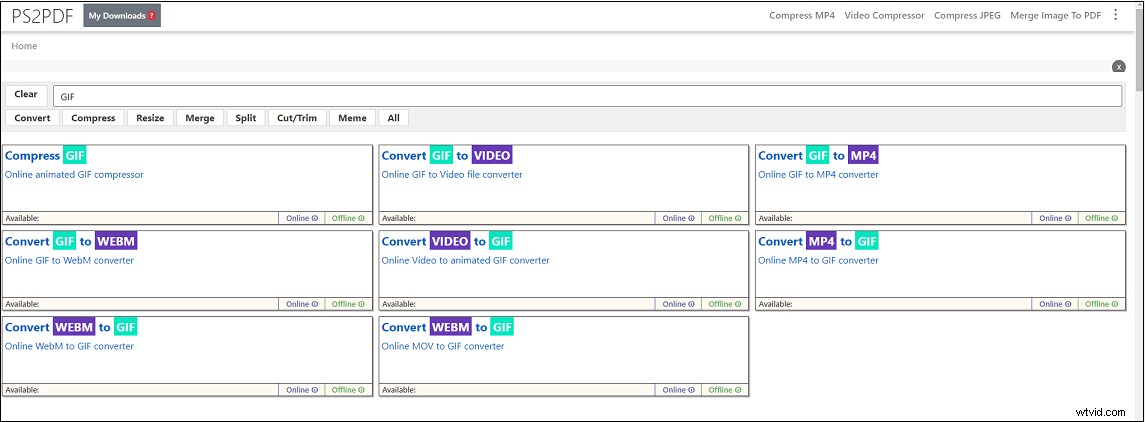This screenshot has height=422, width=1145.
Task: Go to Home breadcrumb link
Action: tap(24, 46)
